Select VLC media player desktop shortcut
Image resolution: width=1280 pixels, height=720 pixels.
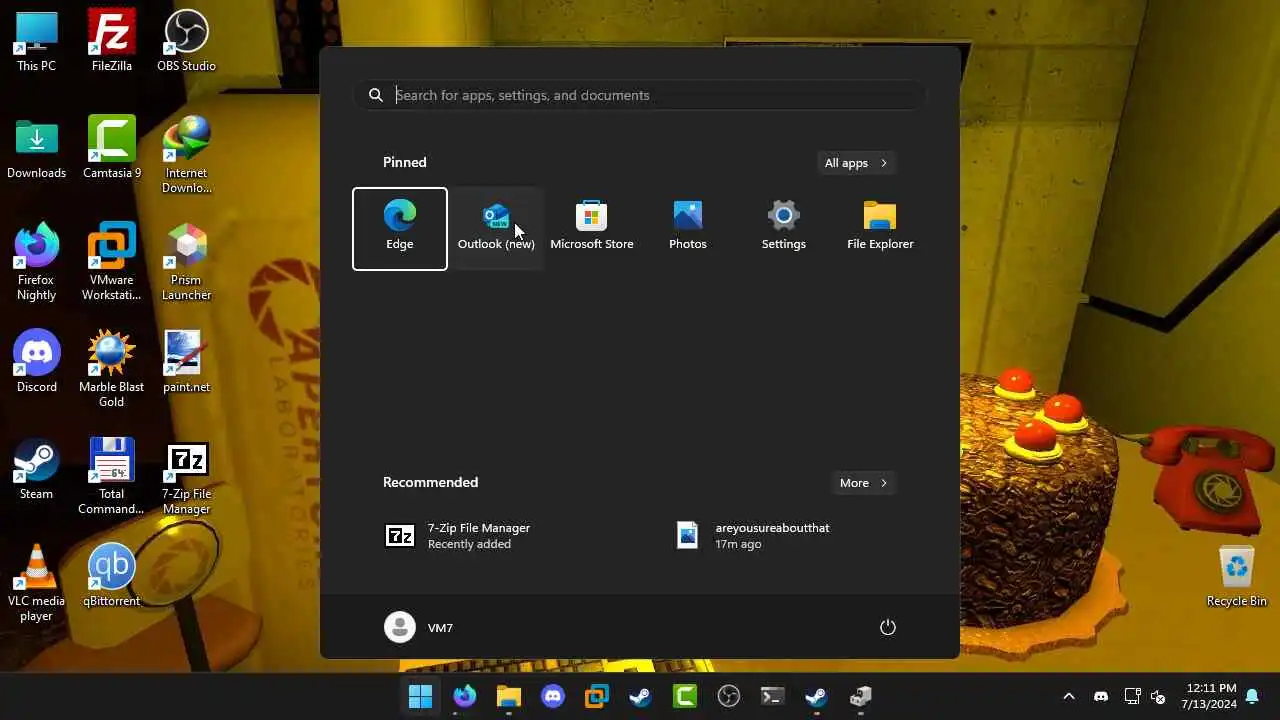pos(36,584)
